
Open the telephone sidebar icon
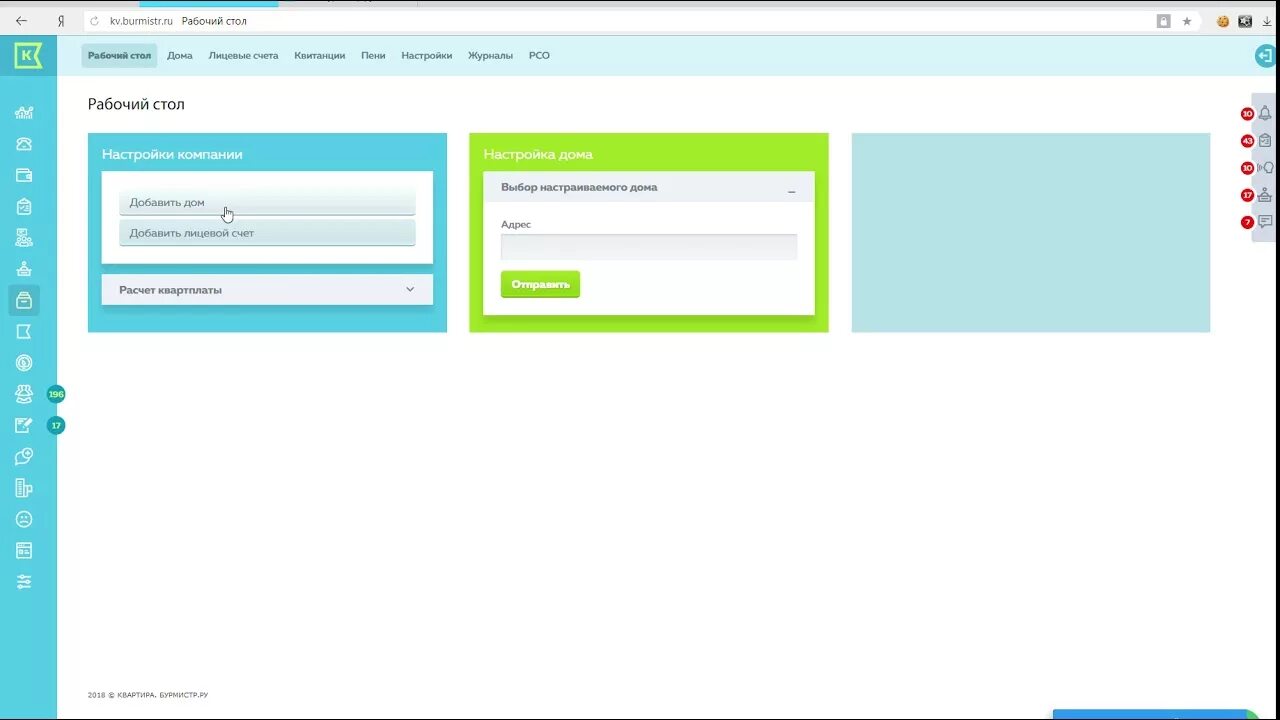(x=24, y=144)
